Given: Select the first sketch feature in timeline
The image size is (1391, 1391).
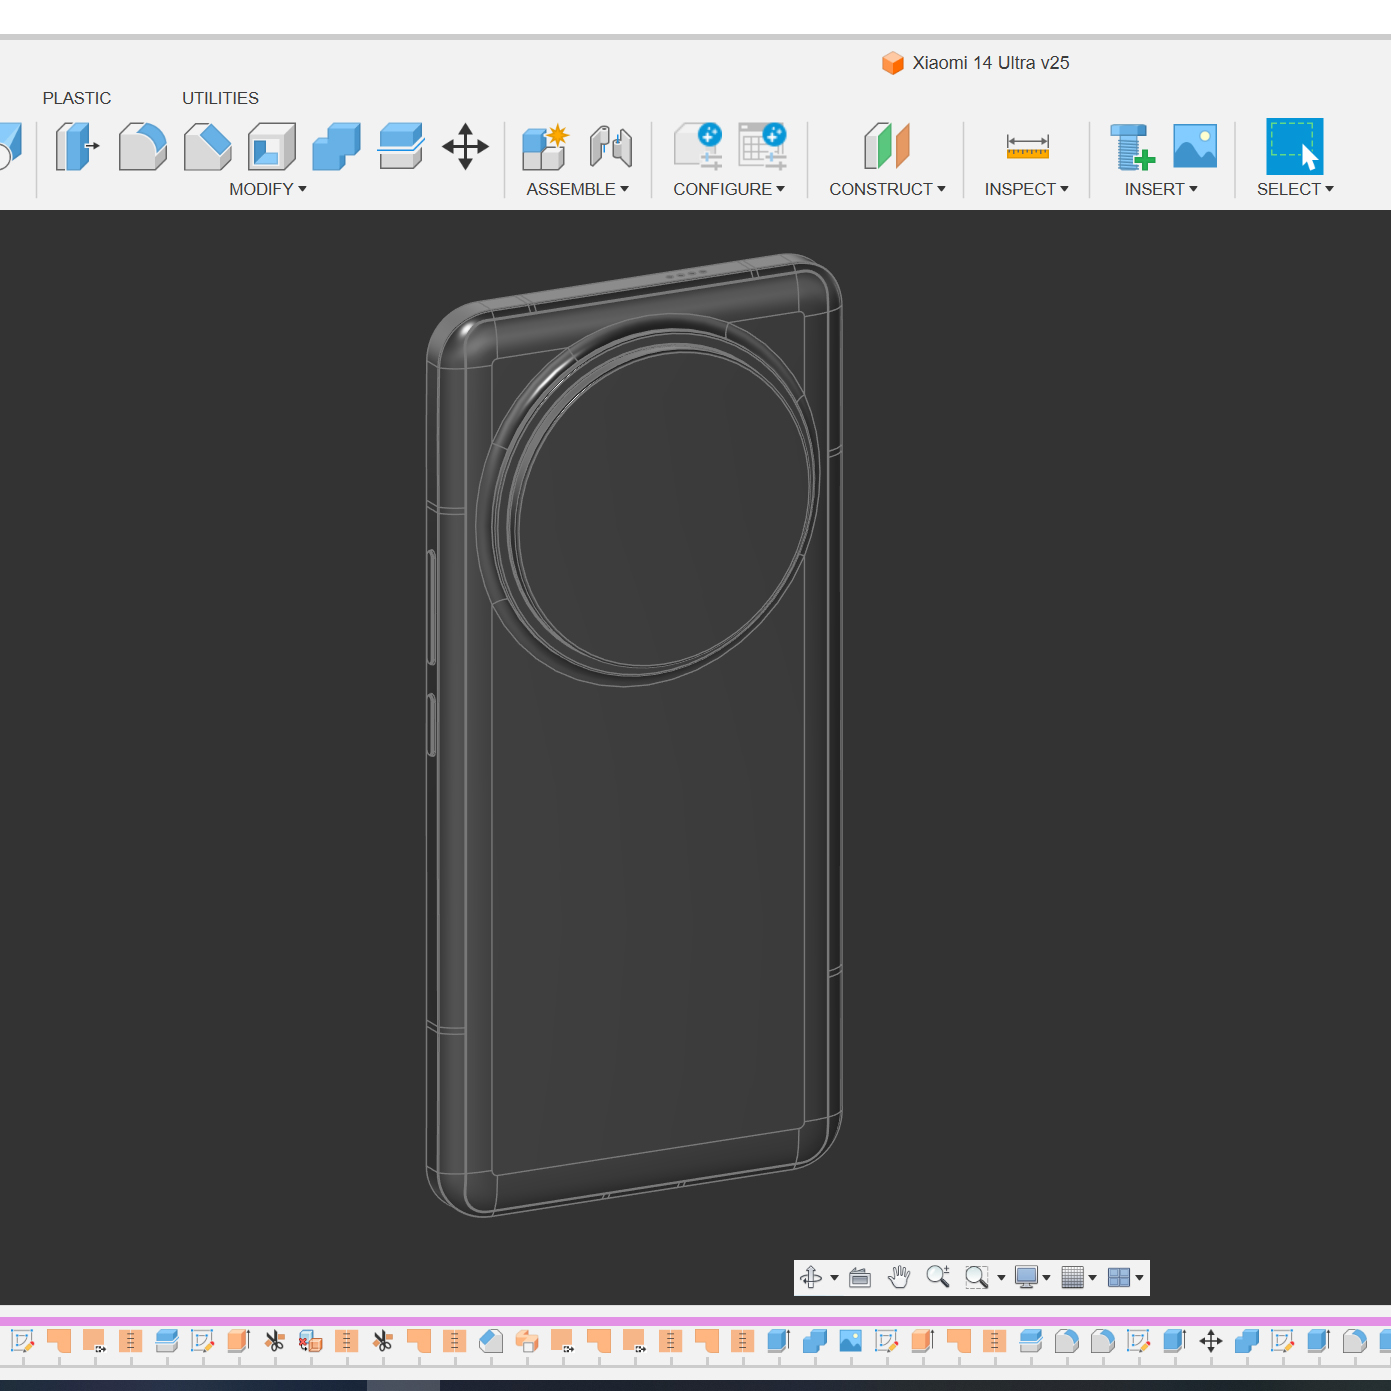Looking at the screenshot, I should coord(22,1341).
